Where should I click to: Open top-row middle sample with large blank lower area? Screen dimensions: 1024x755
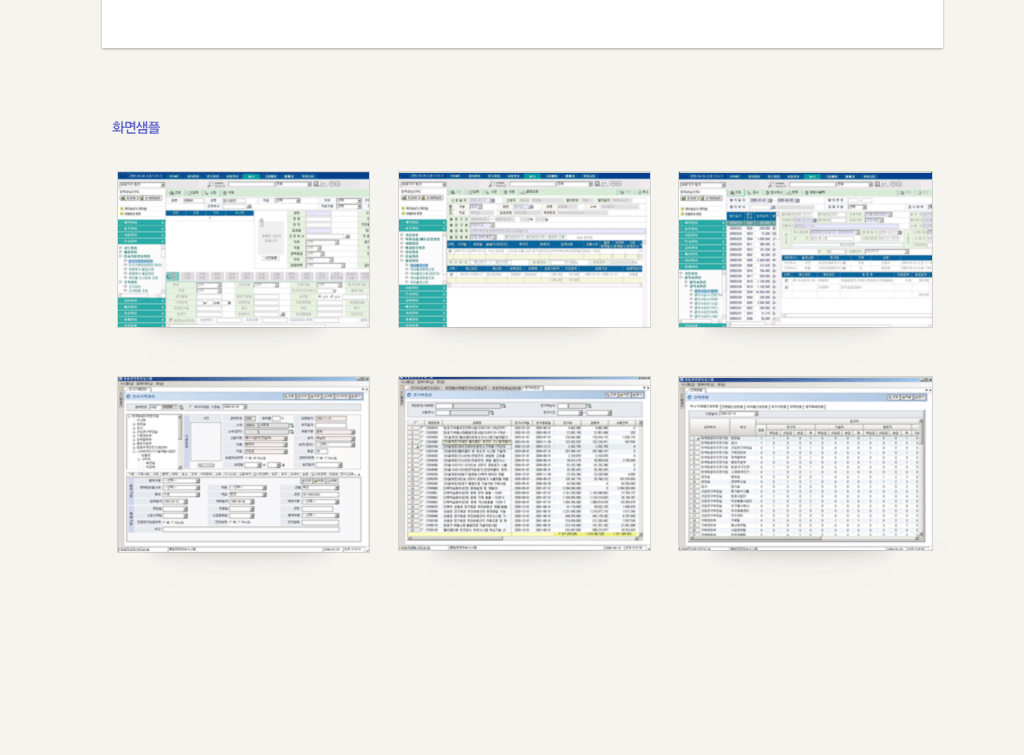point(524,249)
